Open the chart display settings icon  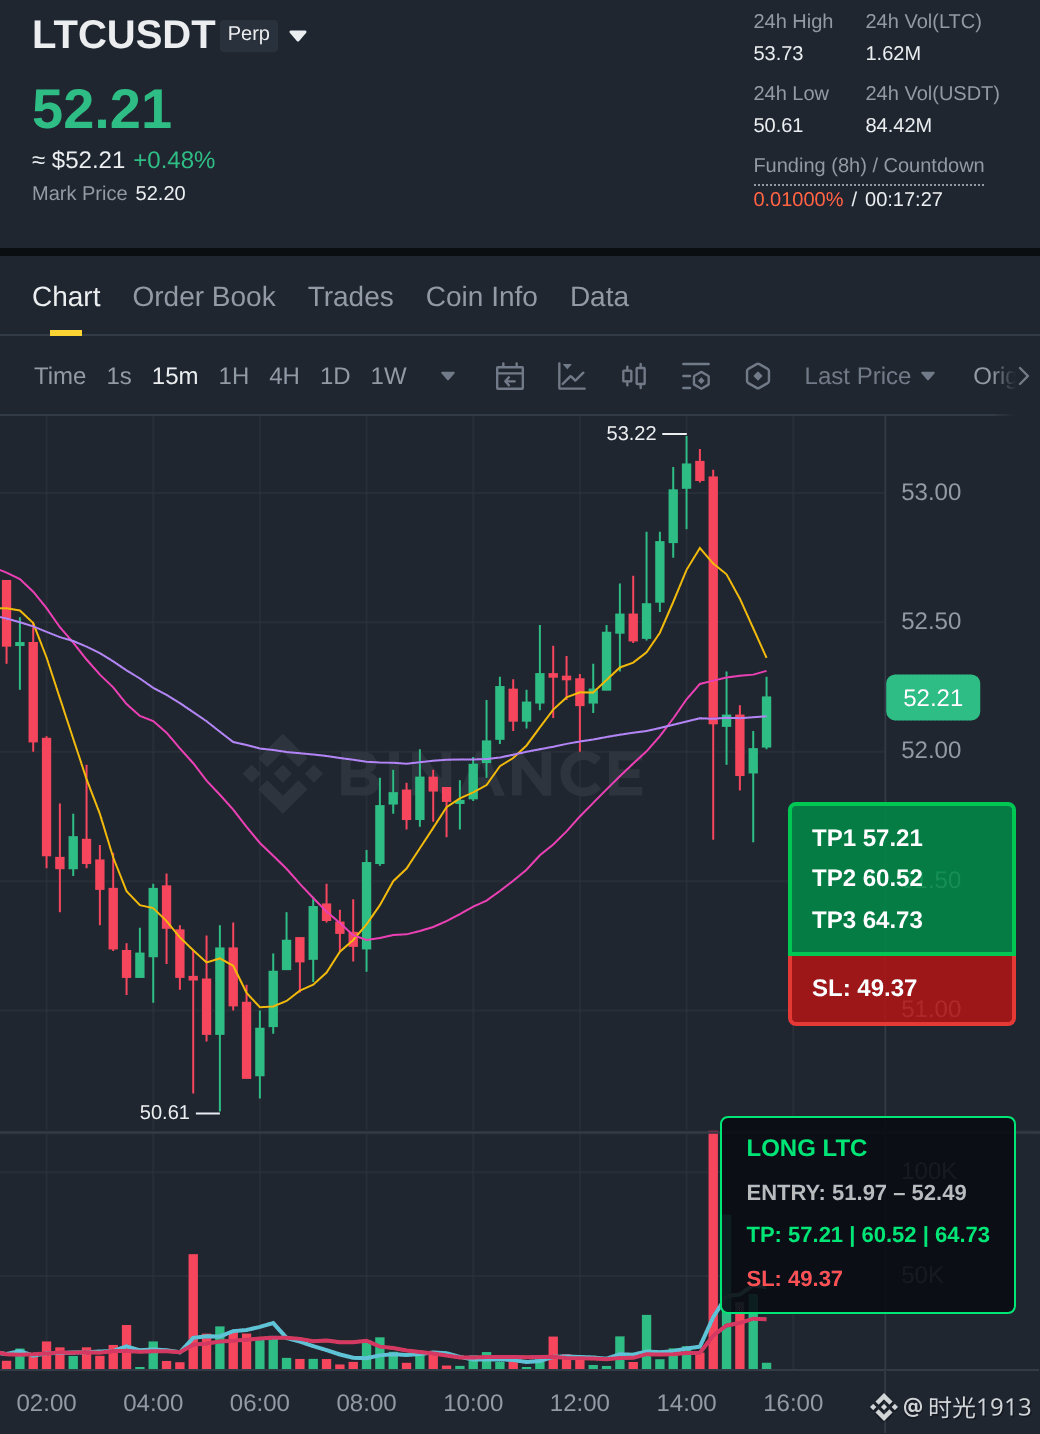pos(696,376)
